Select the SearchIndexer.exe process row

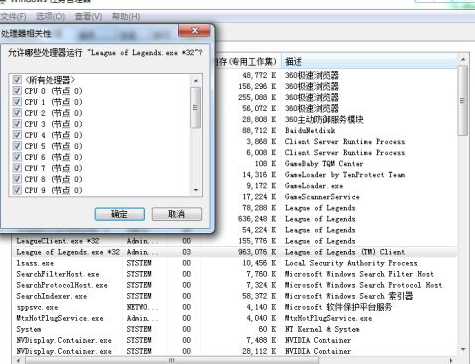point(235,296)
